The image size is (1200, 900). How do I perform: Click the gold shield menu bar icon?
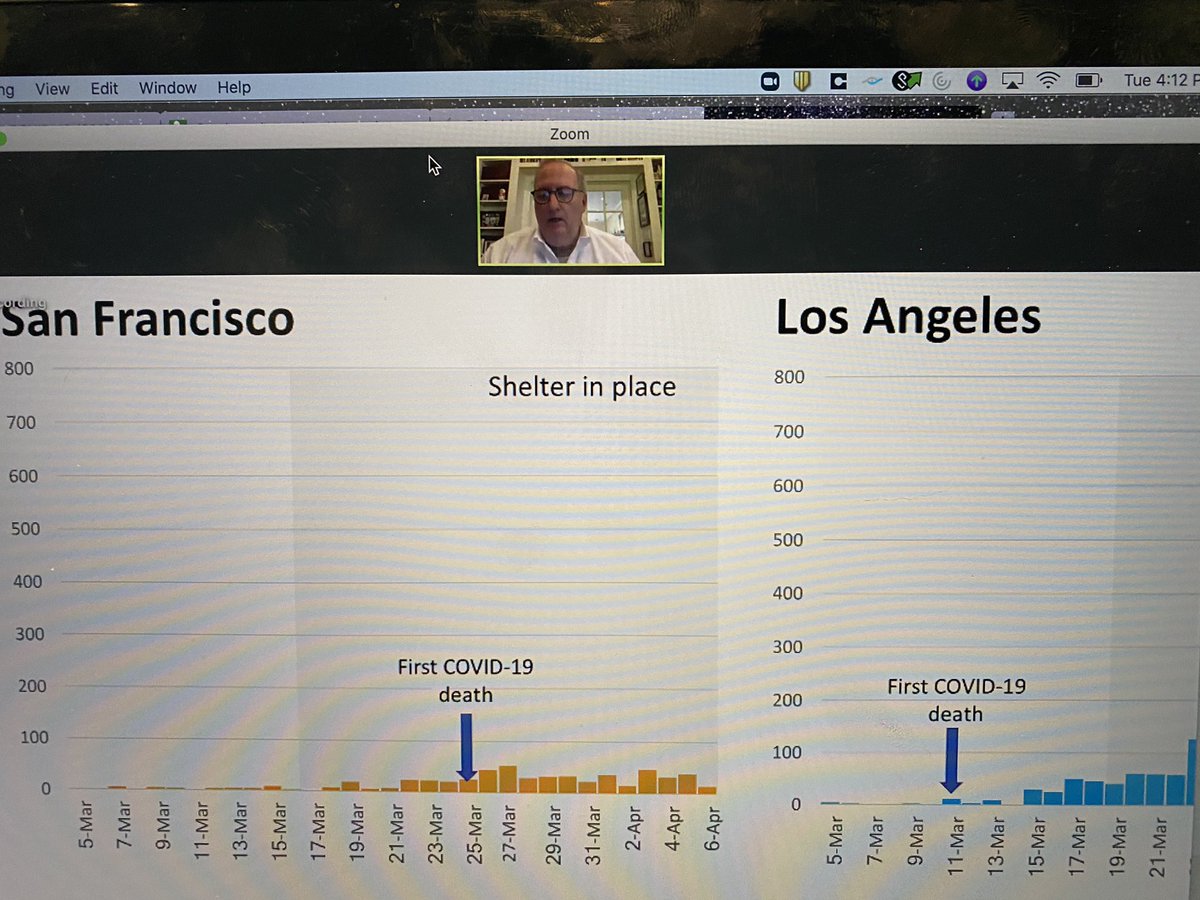802,81
